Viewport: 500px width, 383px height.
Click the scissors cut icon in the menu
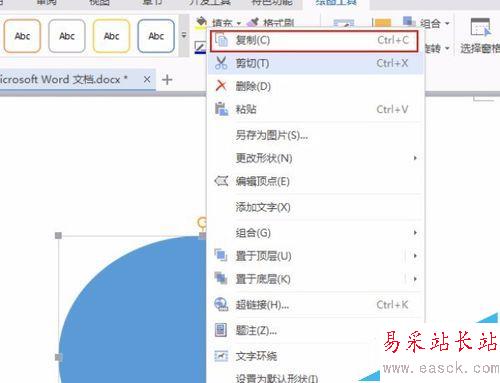point(221,63)
